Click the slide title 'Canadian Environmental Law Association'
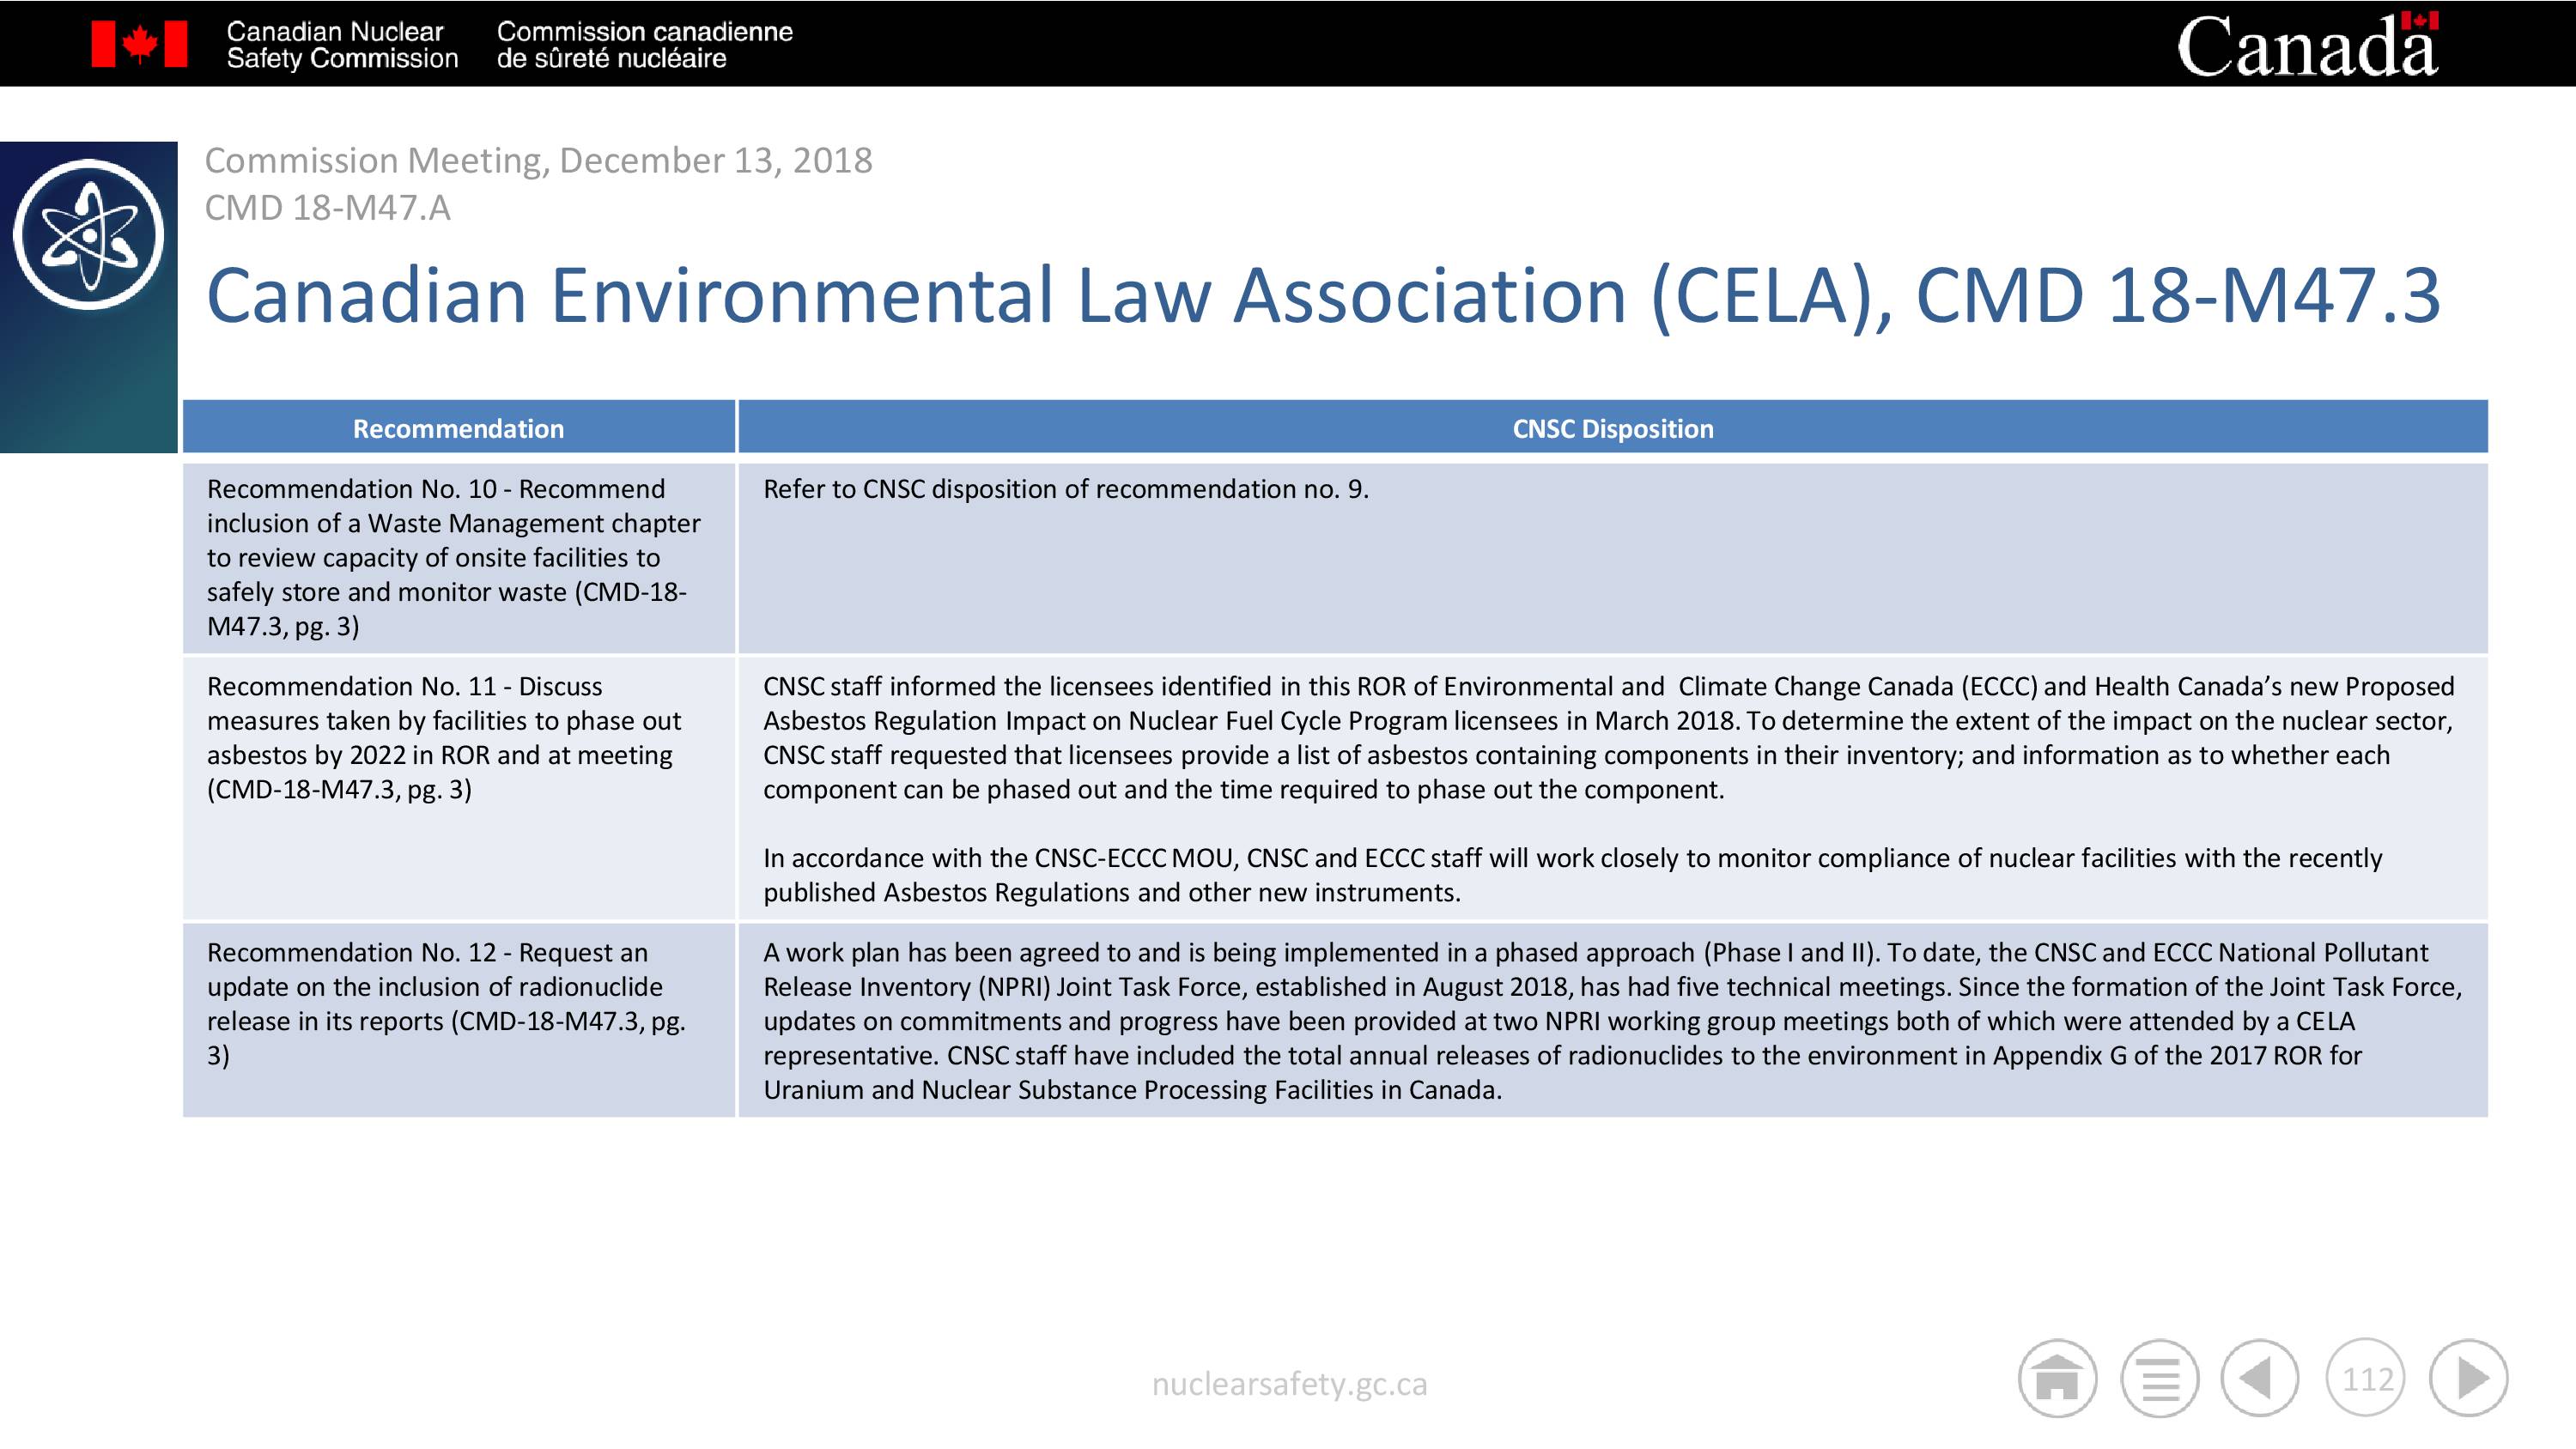 [x=1323, y=296]
